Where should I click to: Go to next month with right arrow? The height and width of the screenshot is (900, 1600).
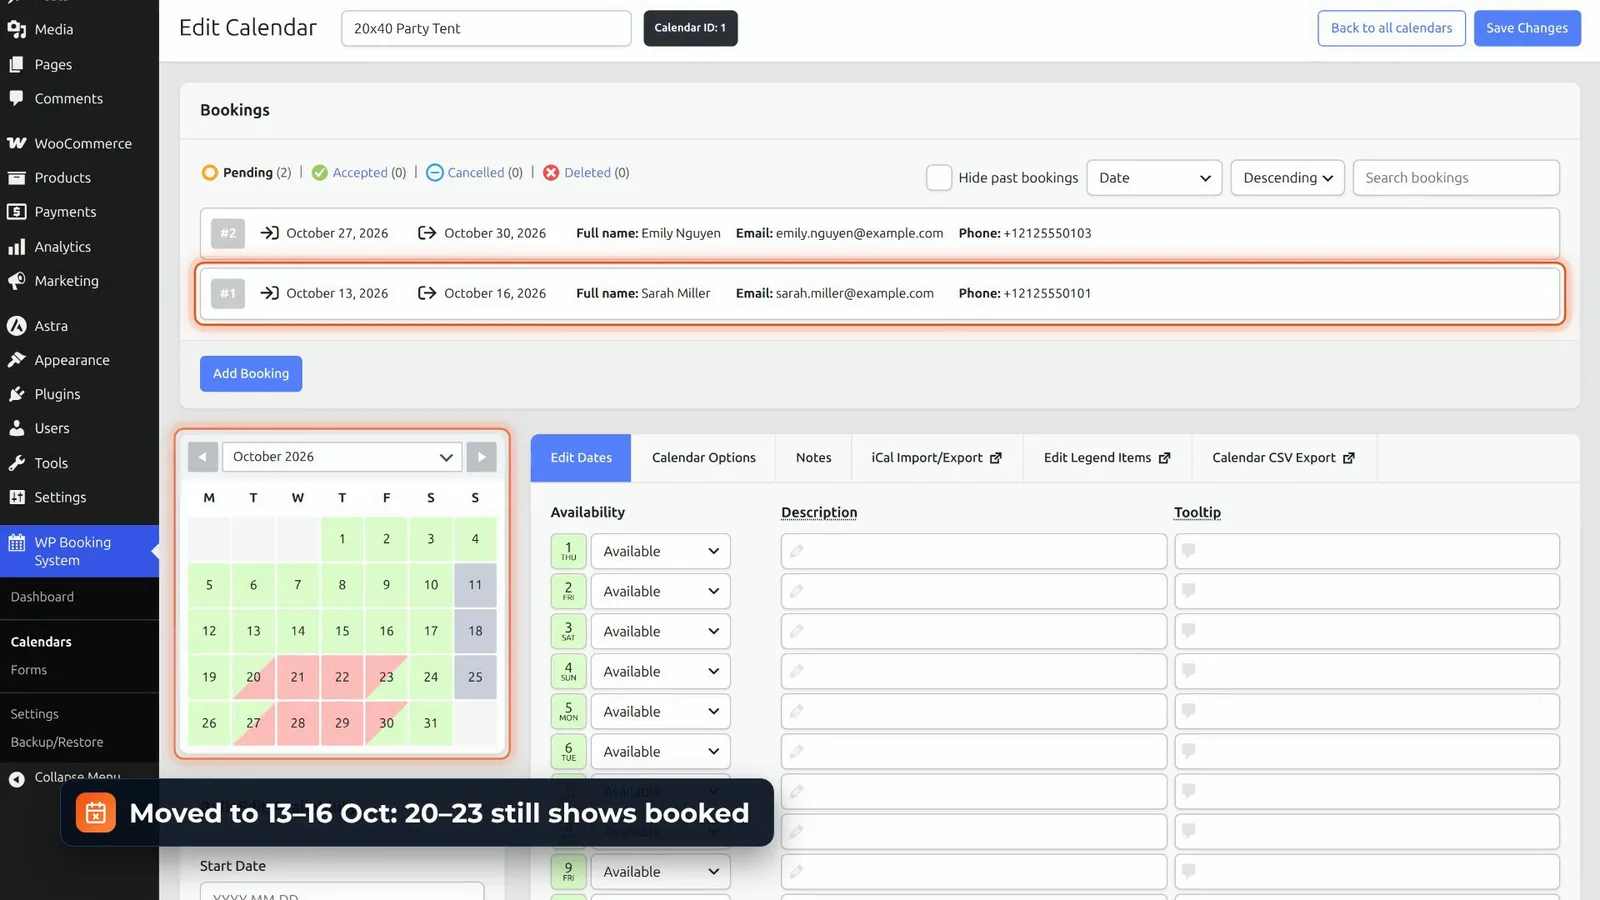[x=481, y=457]
